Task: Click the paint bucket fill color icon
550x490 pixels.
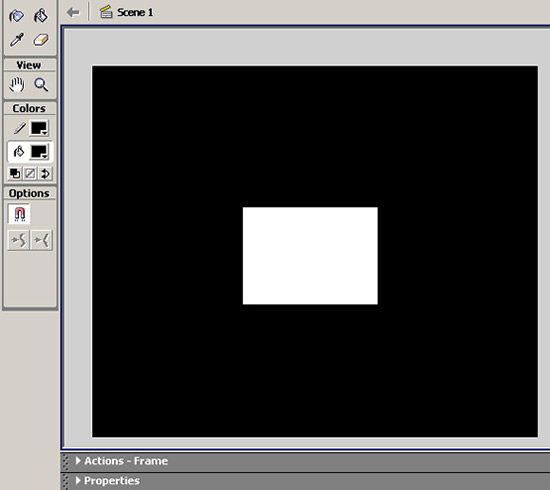Action: (x=19, y=152)
